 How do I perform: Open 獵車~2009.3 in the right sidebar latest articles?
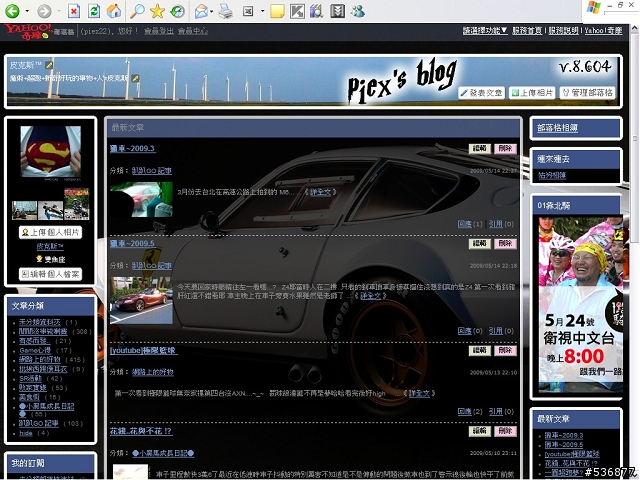(564, 436)
